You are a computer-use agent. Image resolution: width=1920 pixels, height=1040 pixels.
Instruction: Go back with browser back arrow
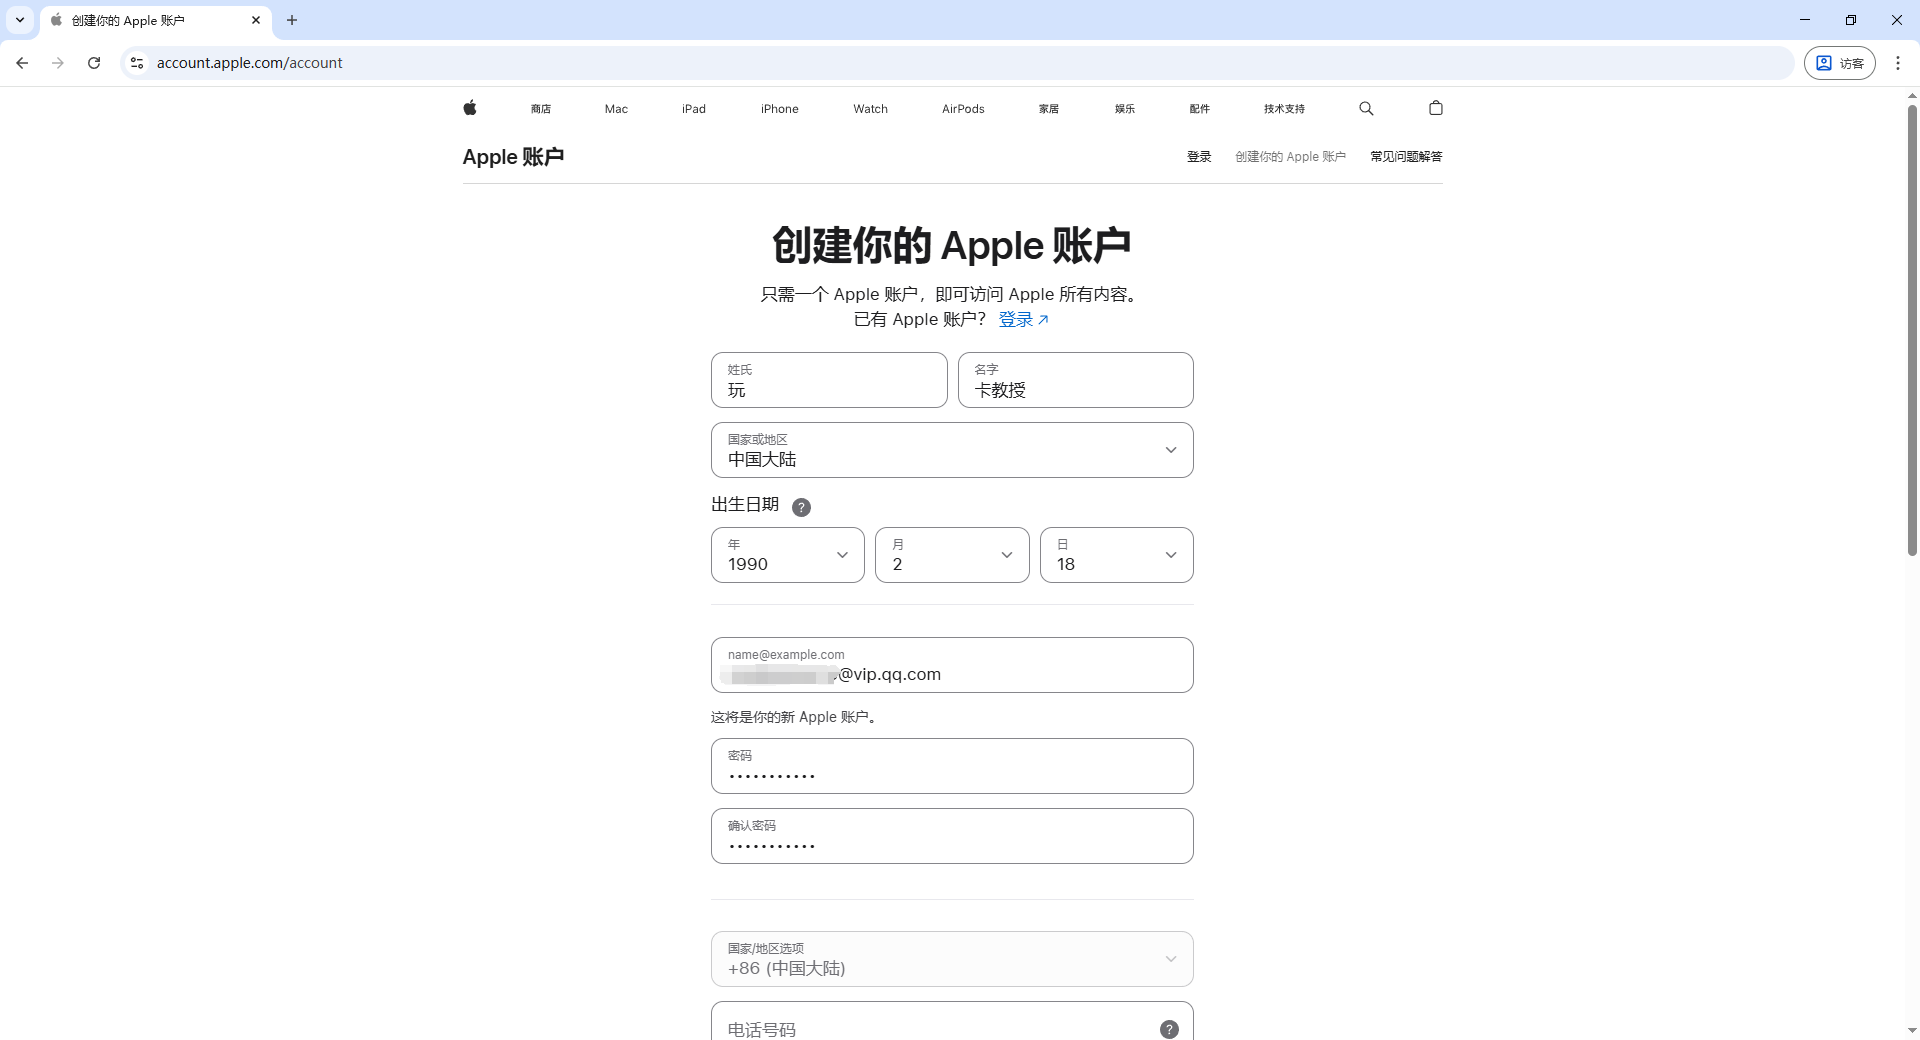click(x=22, y=63)
